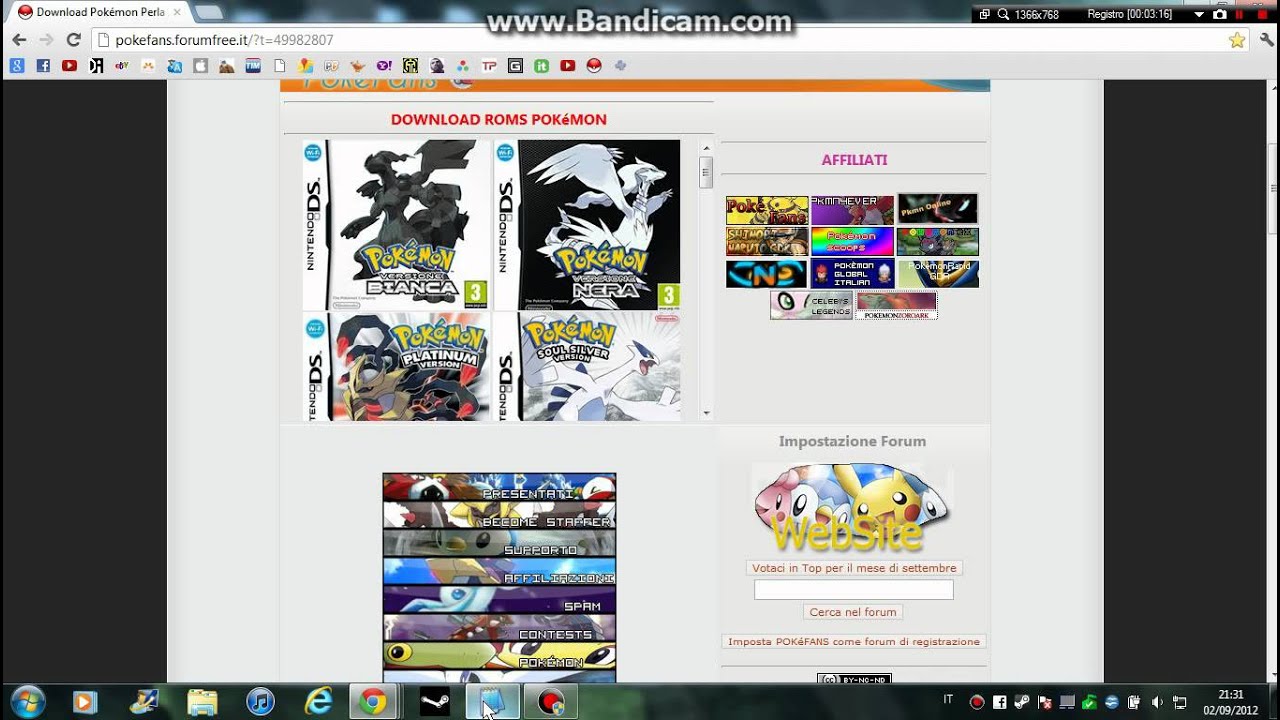Click the IT language indicator in the taskbar
1280x720 pixels.
(948, 700)
